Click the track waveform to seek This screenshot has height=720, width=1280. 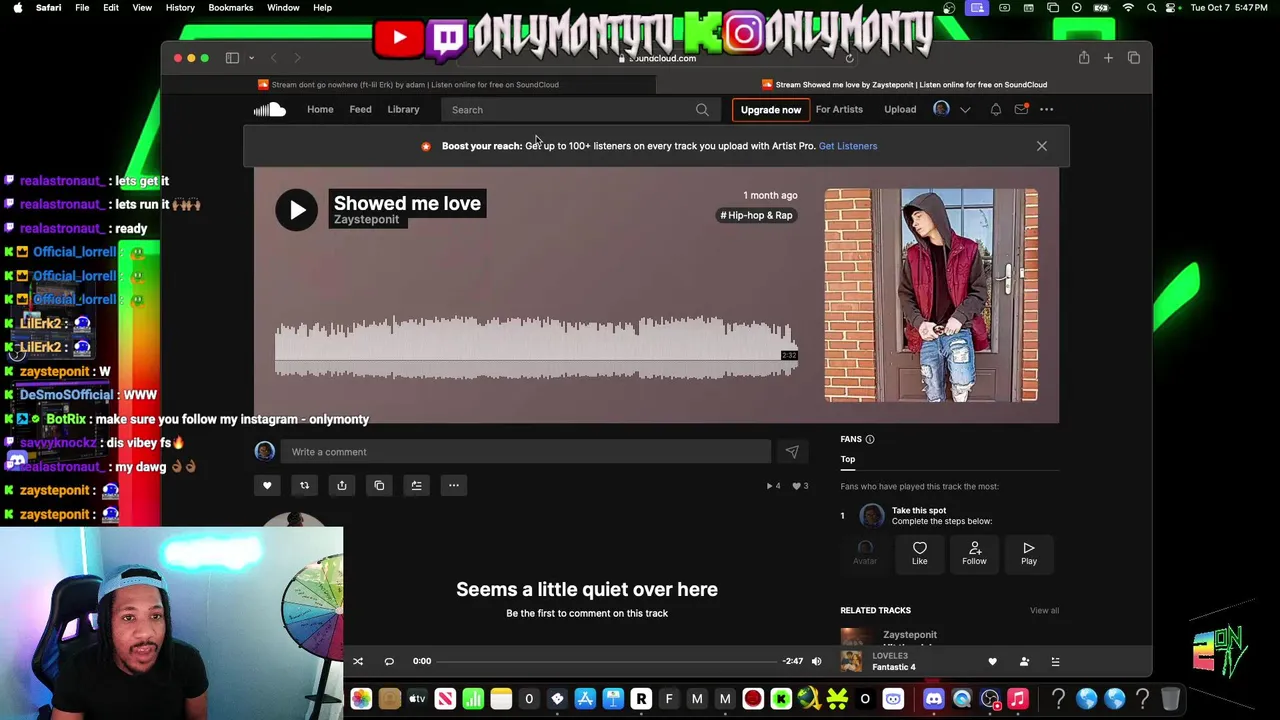click(x=536, y=348)
